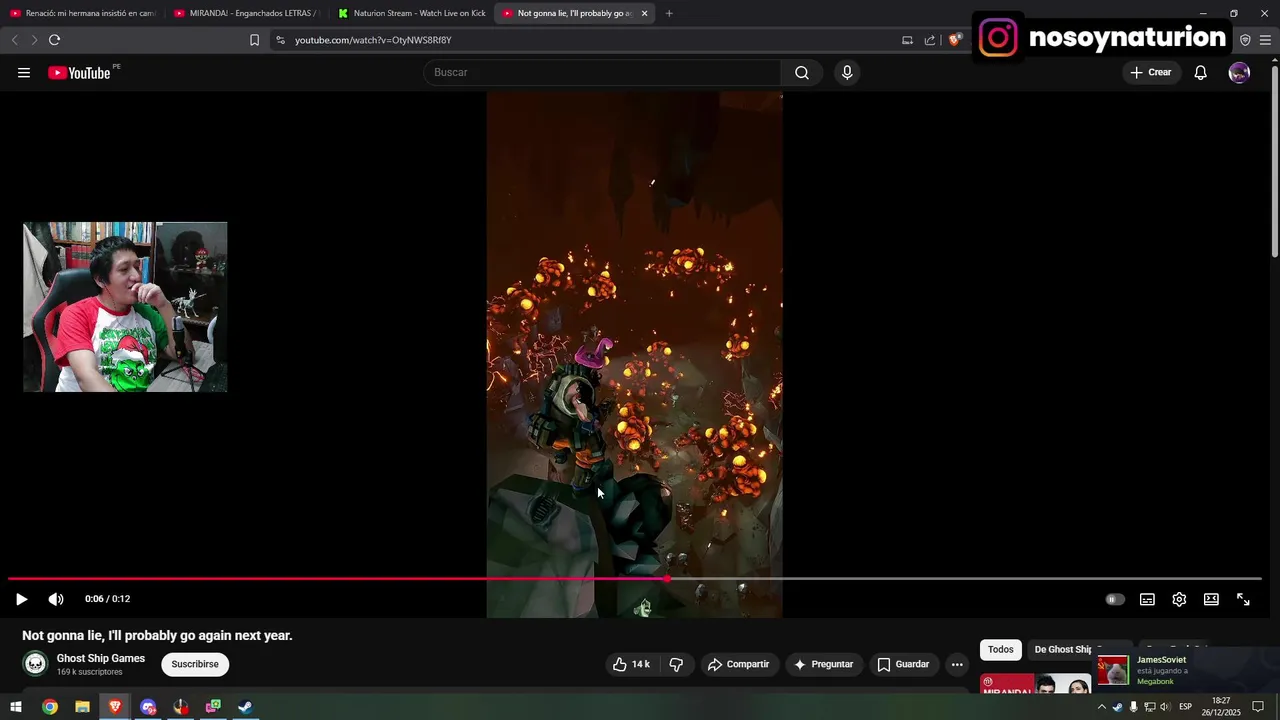This screenshot has width=1280, height=720.
Task: Open a new browser tab
Action: (x=669, y=13)
